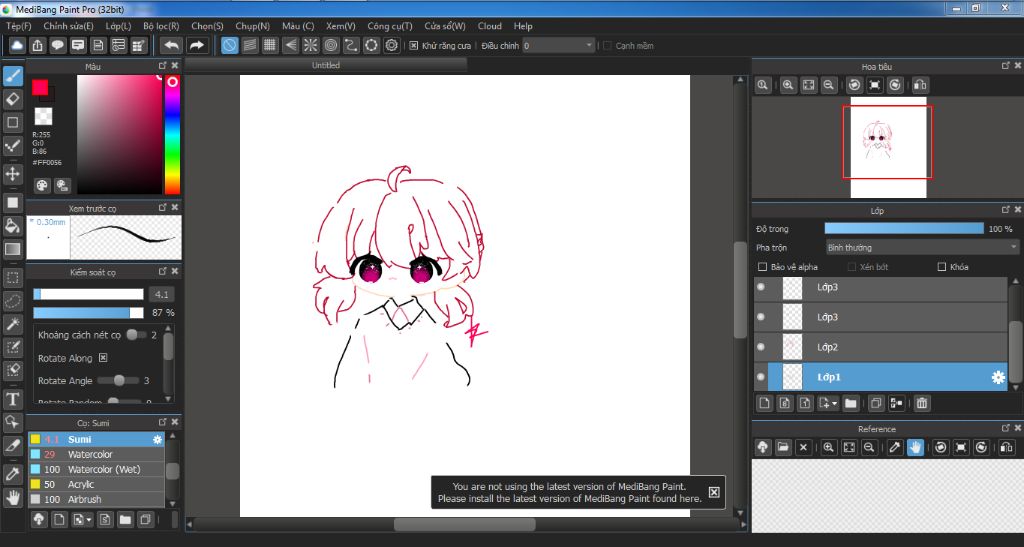Open the Chỉnh sửa(E) menu
This screenshot has width=1024, height=547.
point(68,26)
